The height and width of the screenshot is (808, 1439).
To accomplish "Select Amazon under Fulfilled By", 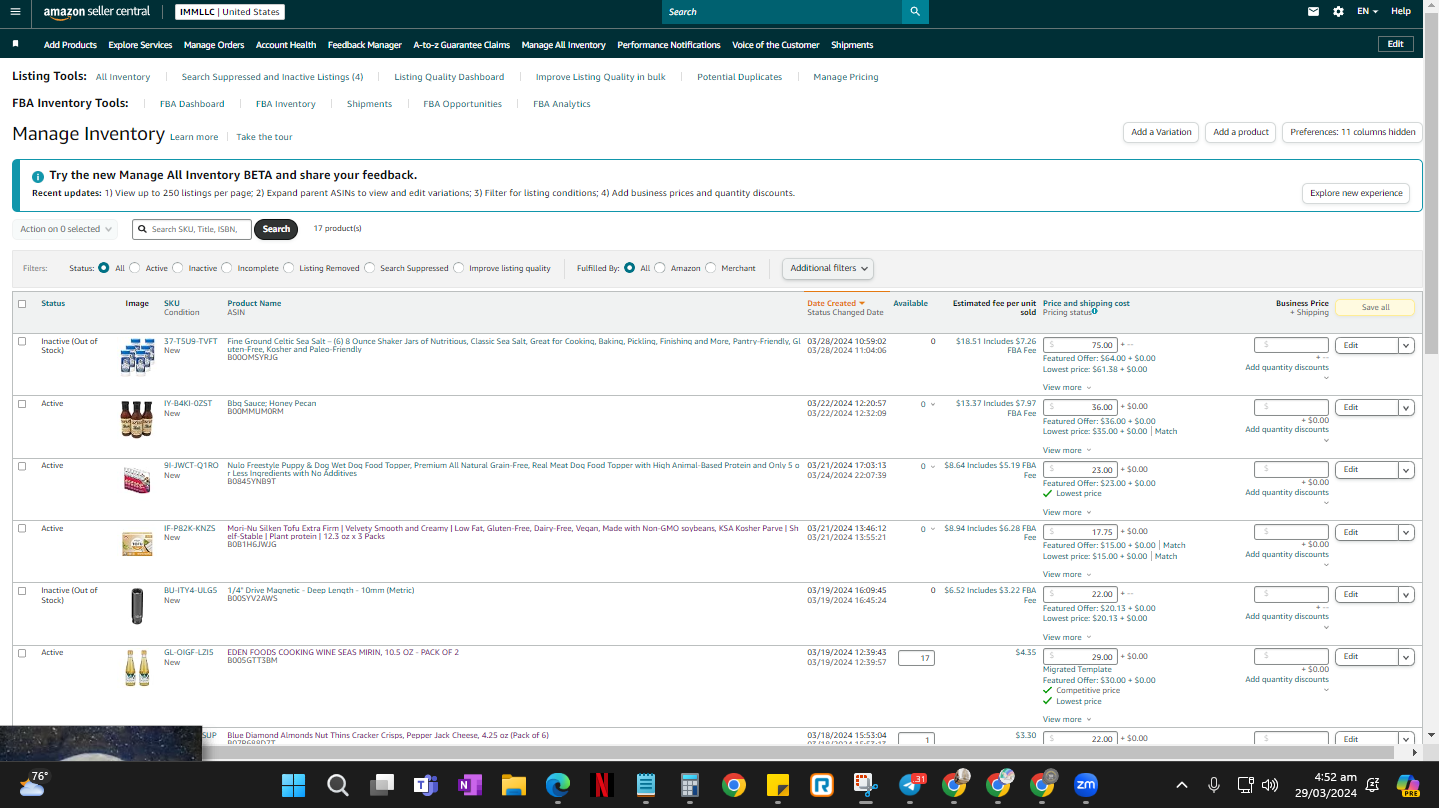I will (x=660, y=268).
